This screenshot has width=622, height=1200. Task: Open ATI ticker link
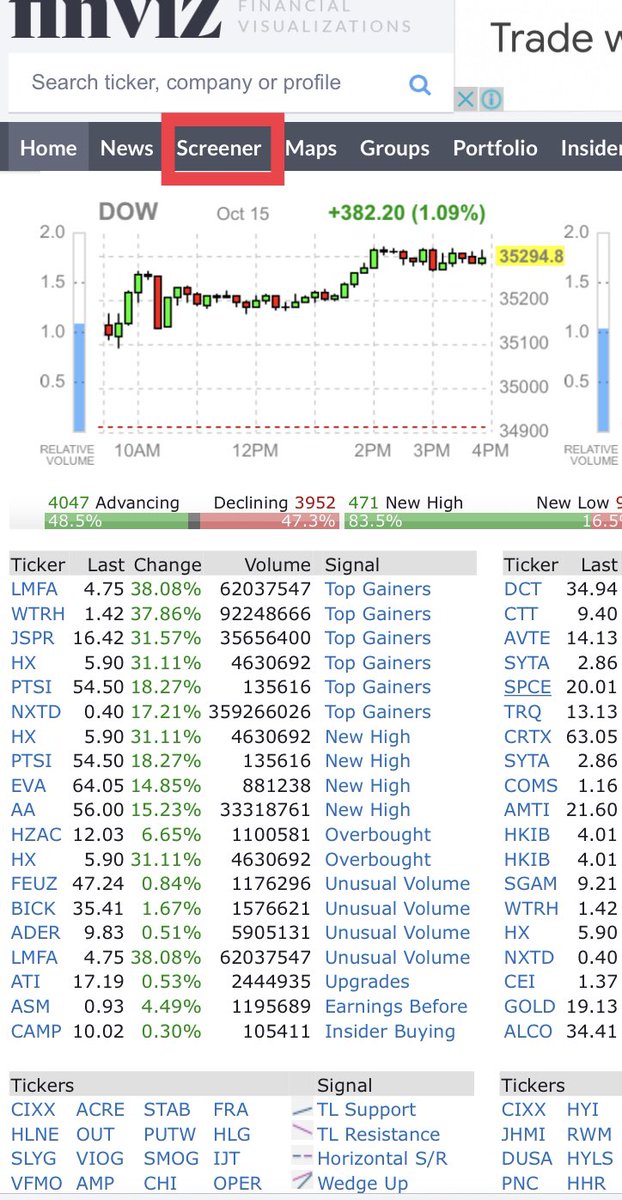pos(25,982)
